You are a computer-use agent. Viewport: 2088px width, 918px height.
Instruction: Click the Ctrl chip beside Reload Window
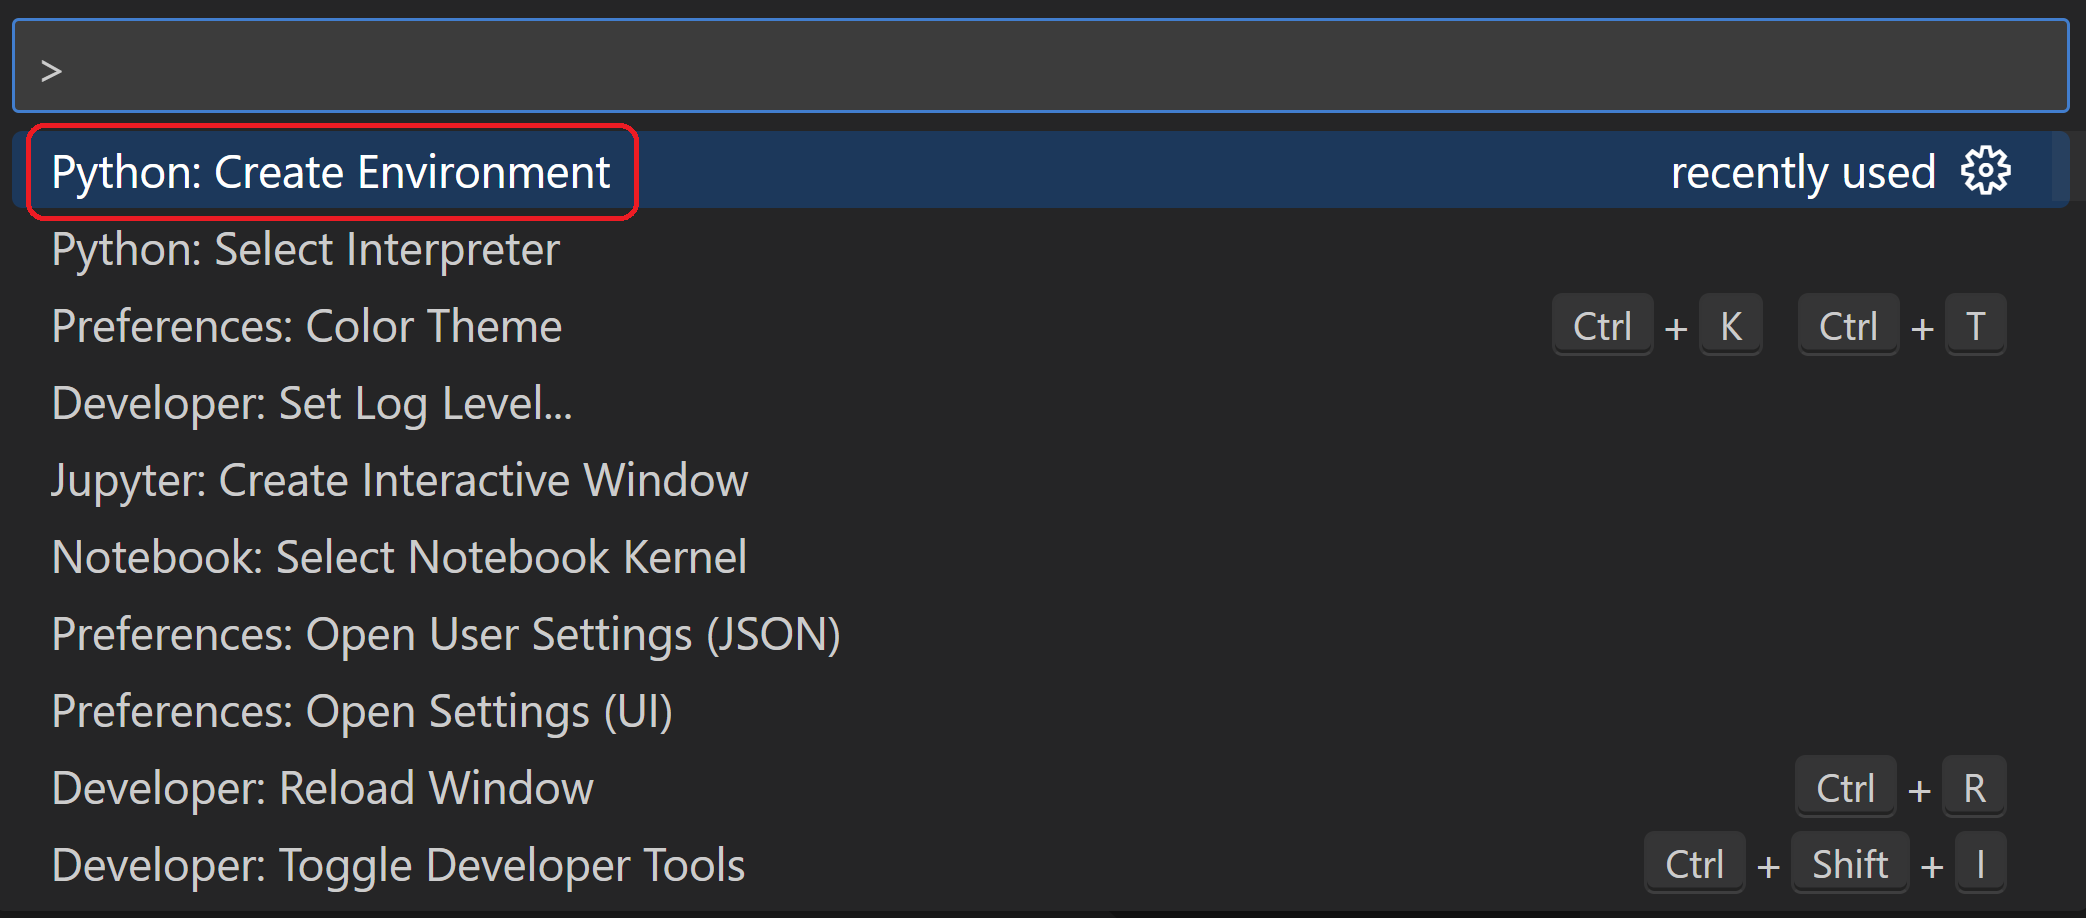click(x=1845, y=787)
